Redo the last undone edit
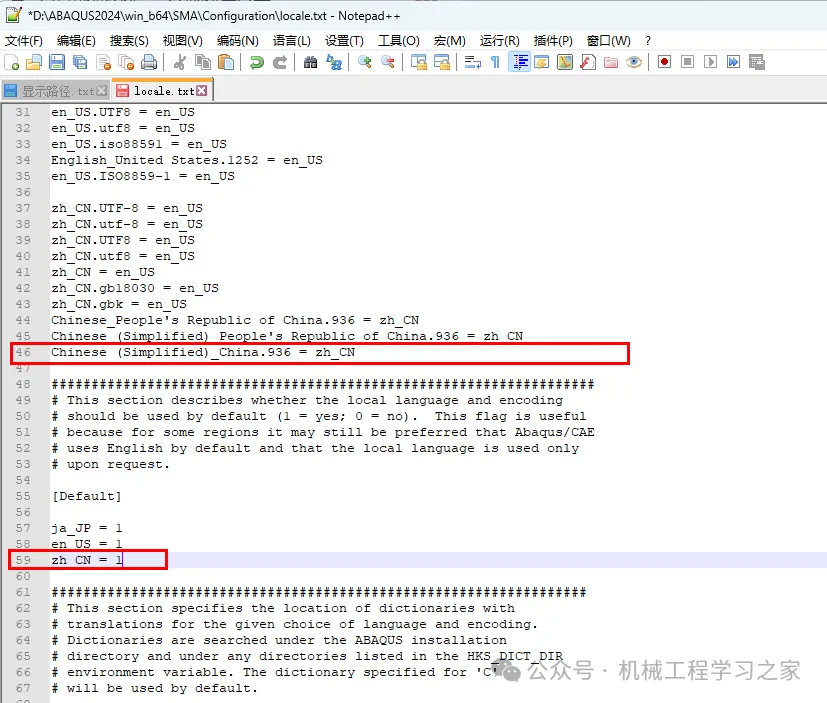 pyautogui.click(x=280, y=62)
